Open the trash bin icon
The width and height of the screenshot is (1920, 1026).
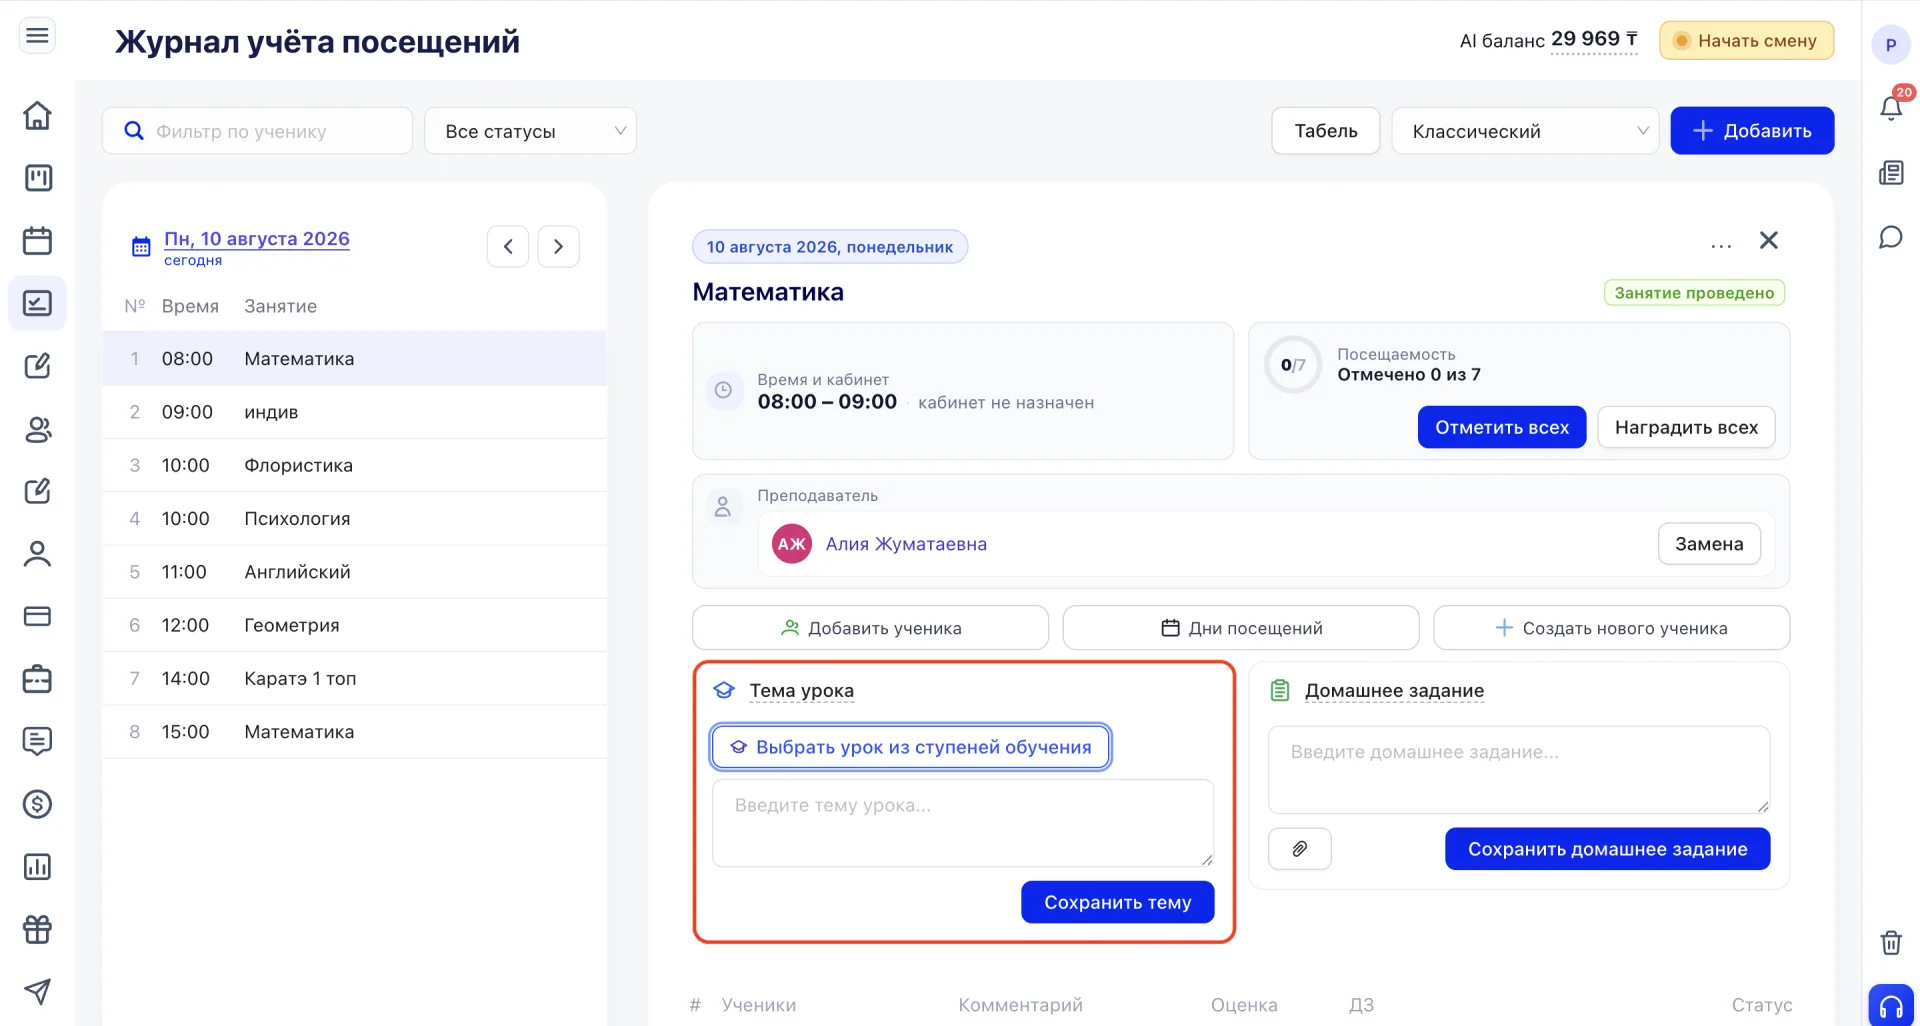[x=1891, y=942]
